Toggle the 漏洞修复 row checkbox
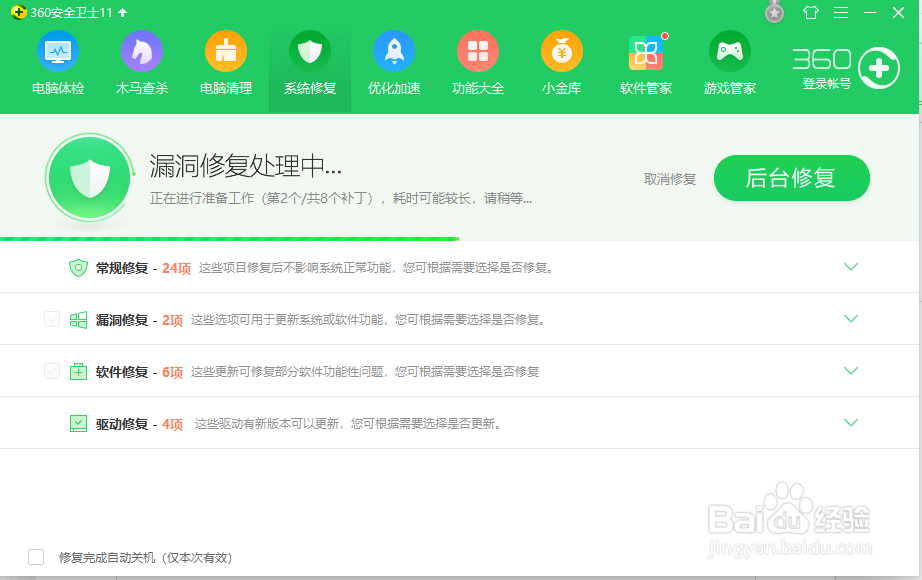This screenshot has height=580, width=922. pos(52,319)
